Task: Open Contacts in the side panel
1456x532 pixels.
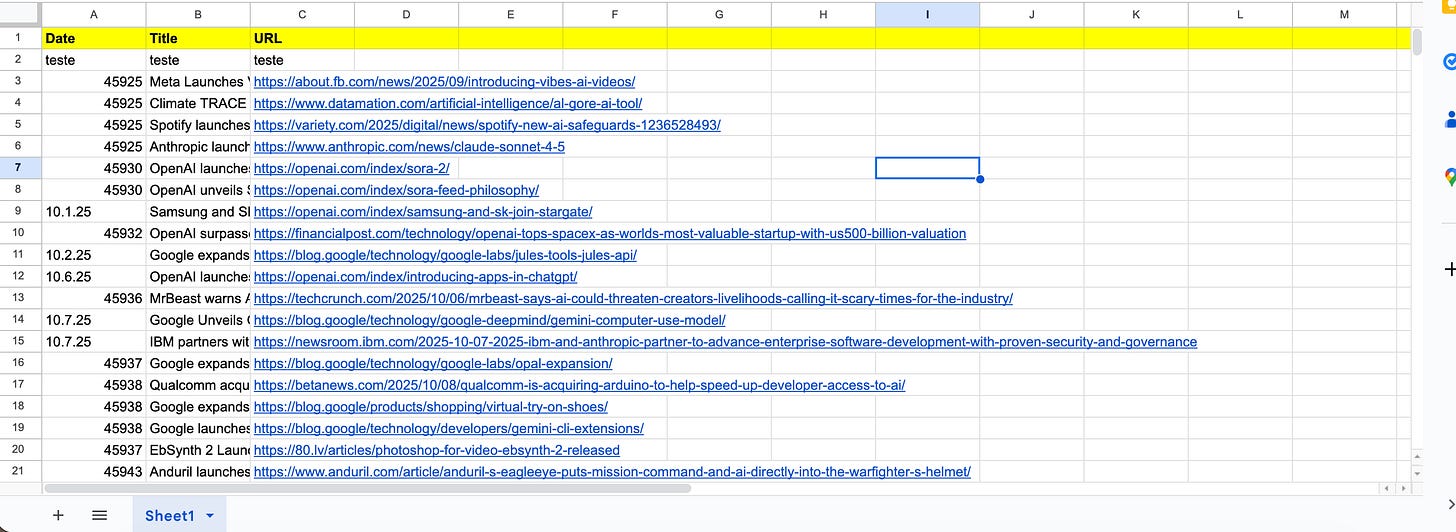Action: click(x=1450, y=120)
